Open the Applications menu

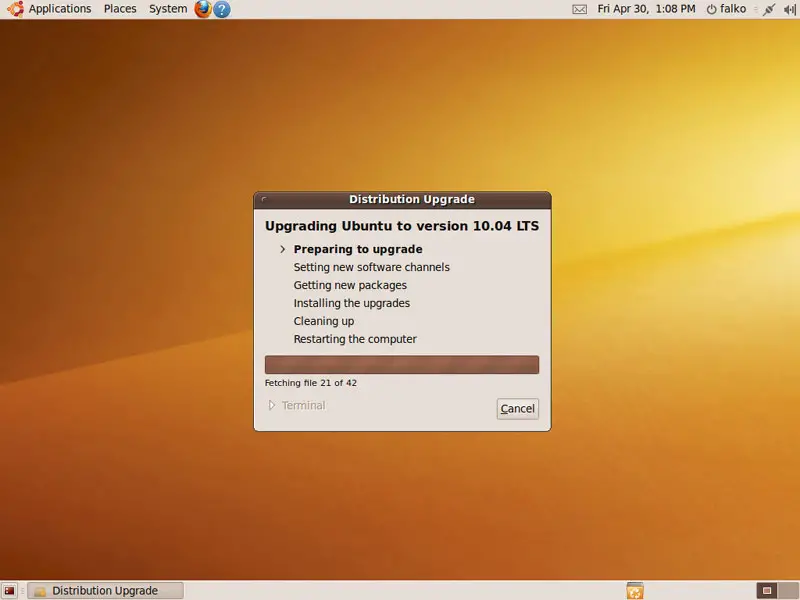(59, 9)
